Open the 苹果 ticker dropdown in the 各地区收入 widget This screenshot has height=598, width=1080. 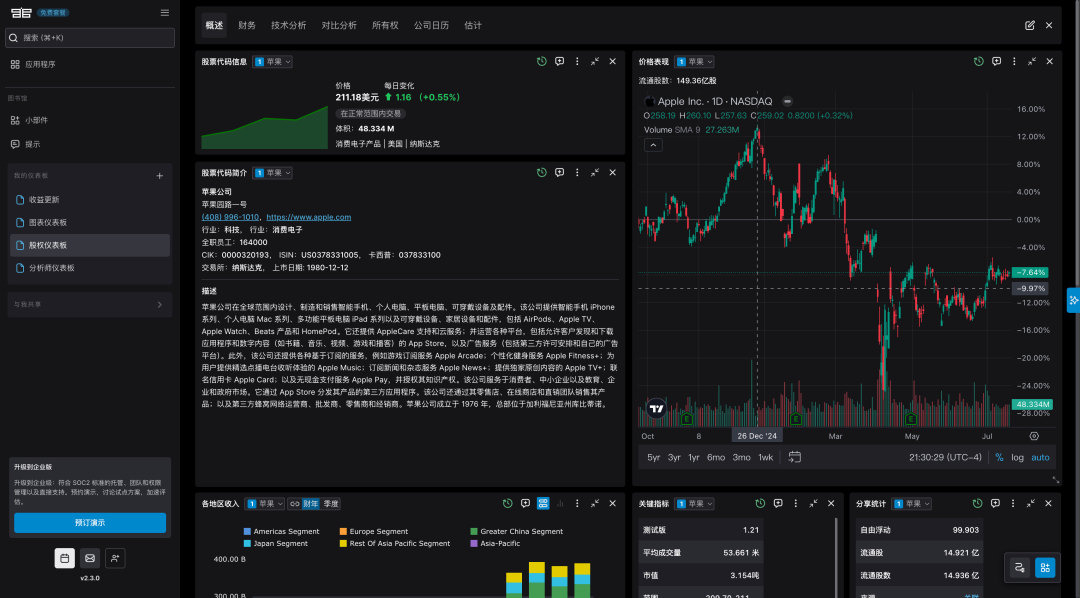(264, 504)
